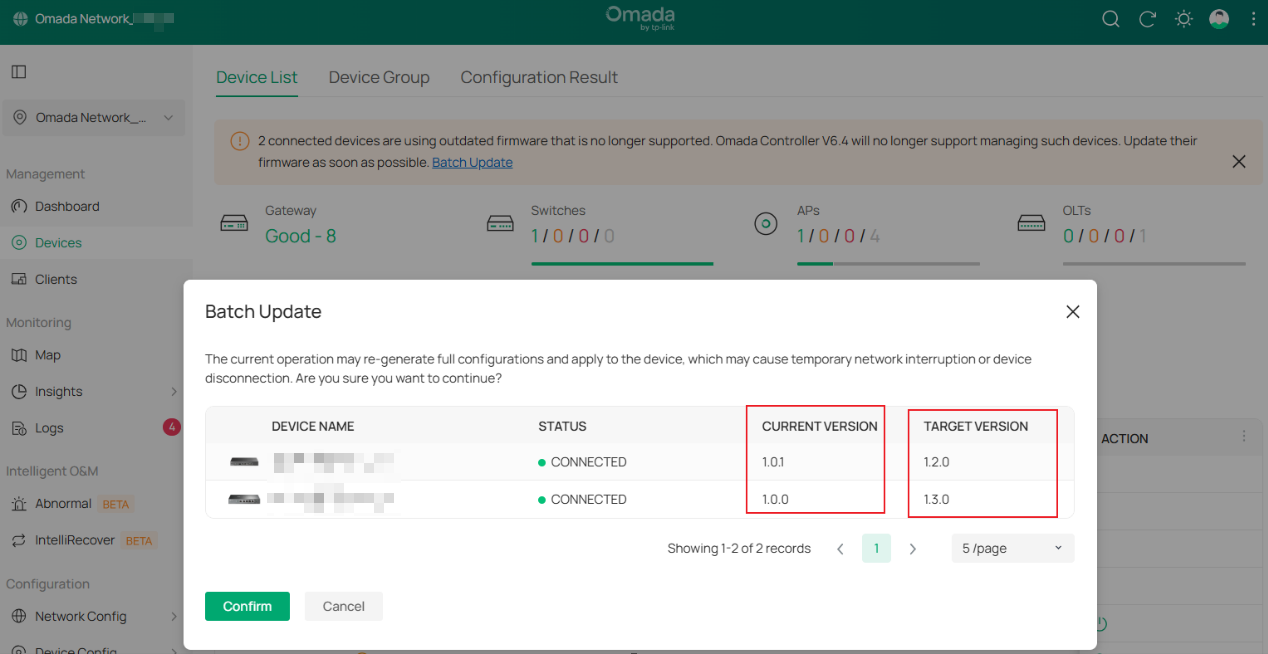The image size is (1268, 654).
Task: Open Clients in the sidebar
Action: 56,279
